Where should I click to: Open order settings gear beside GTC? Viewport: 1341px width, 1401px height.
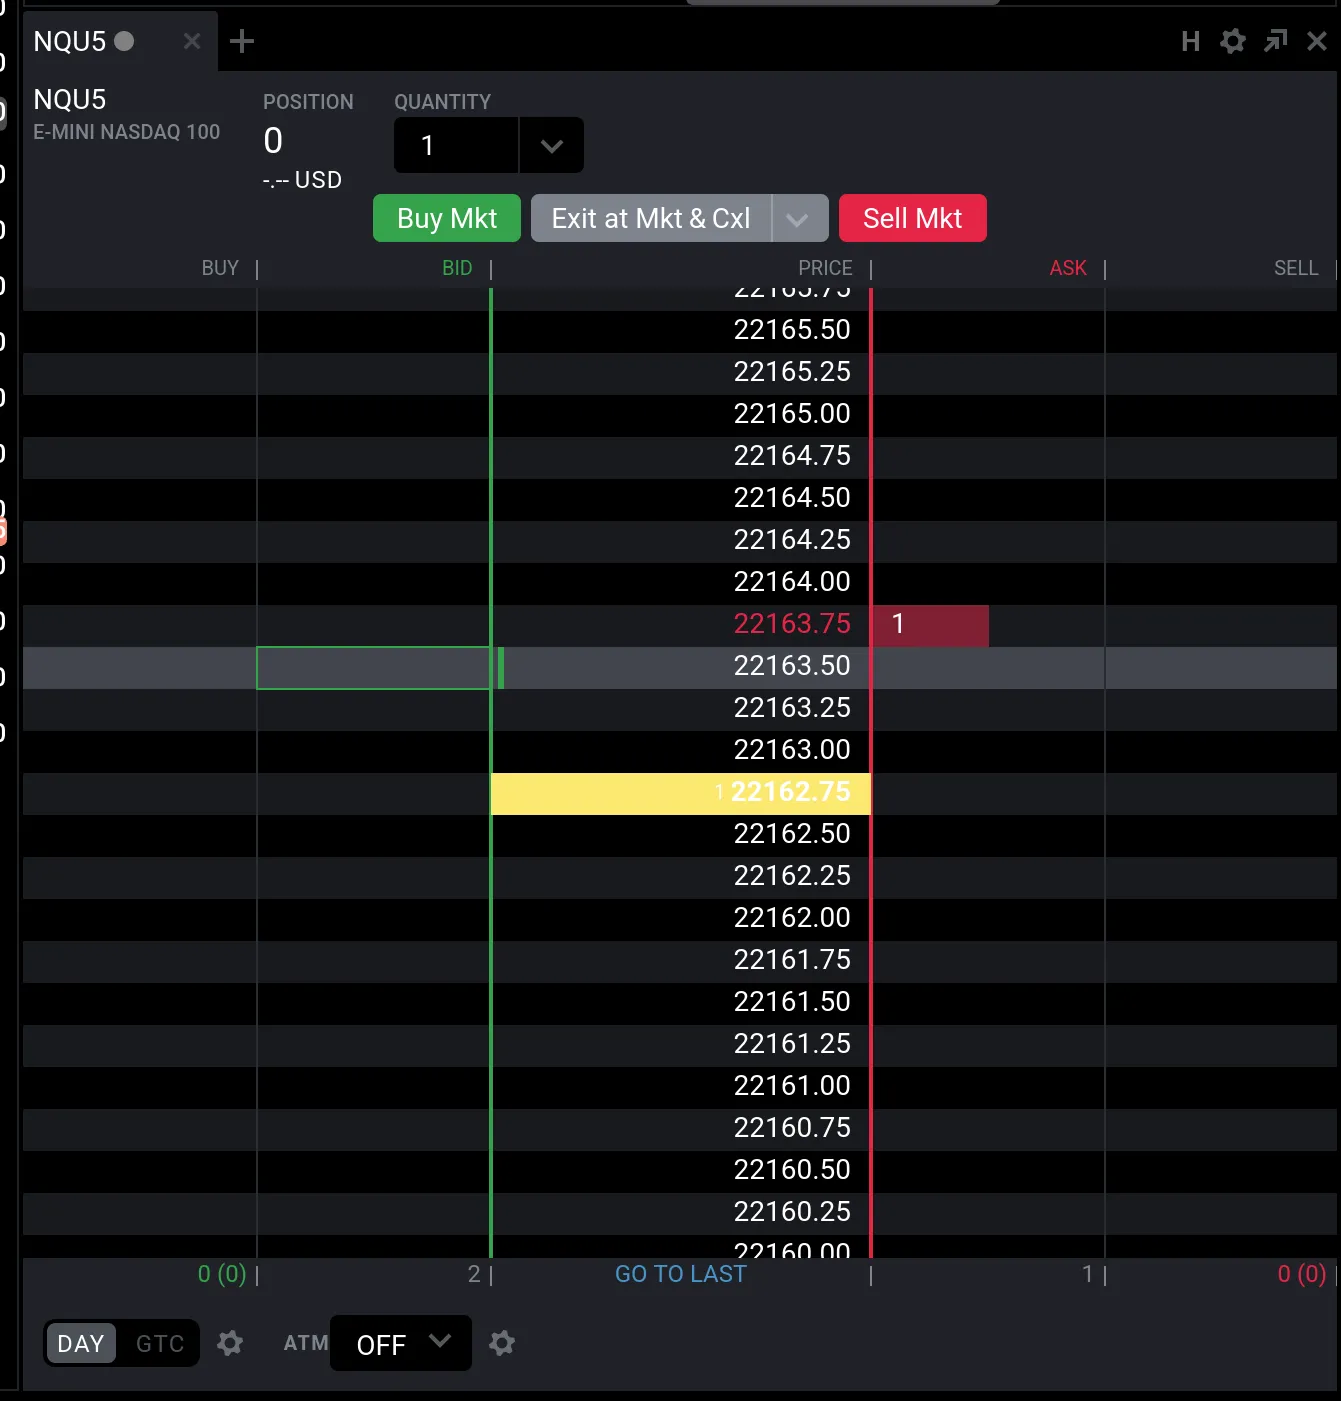[229, 1343]
